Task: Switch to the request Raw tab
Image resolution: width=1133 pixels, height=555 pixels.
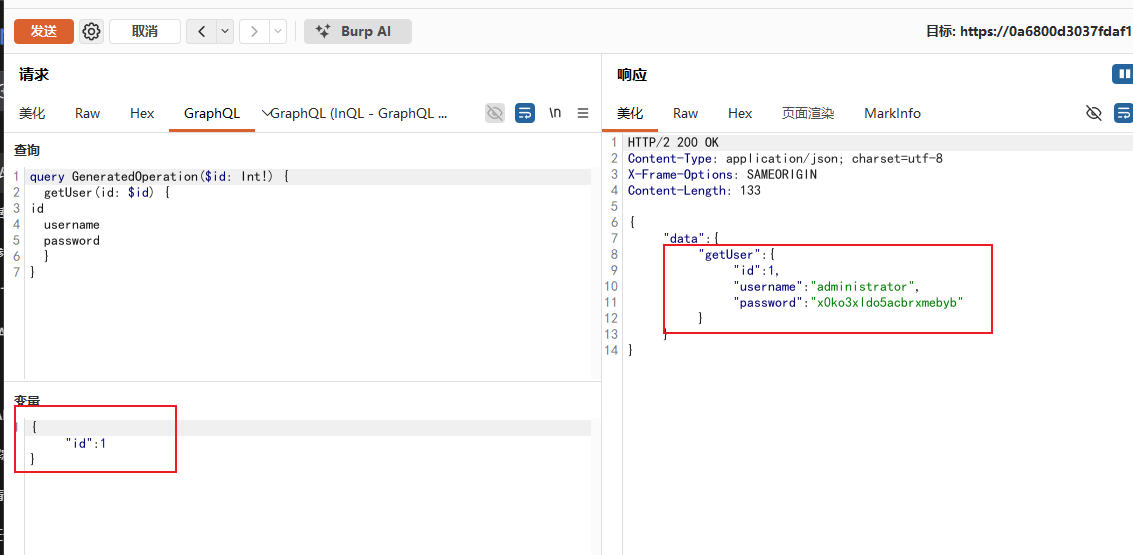Action: click(87, 113)
